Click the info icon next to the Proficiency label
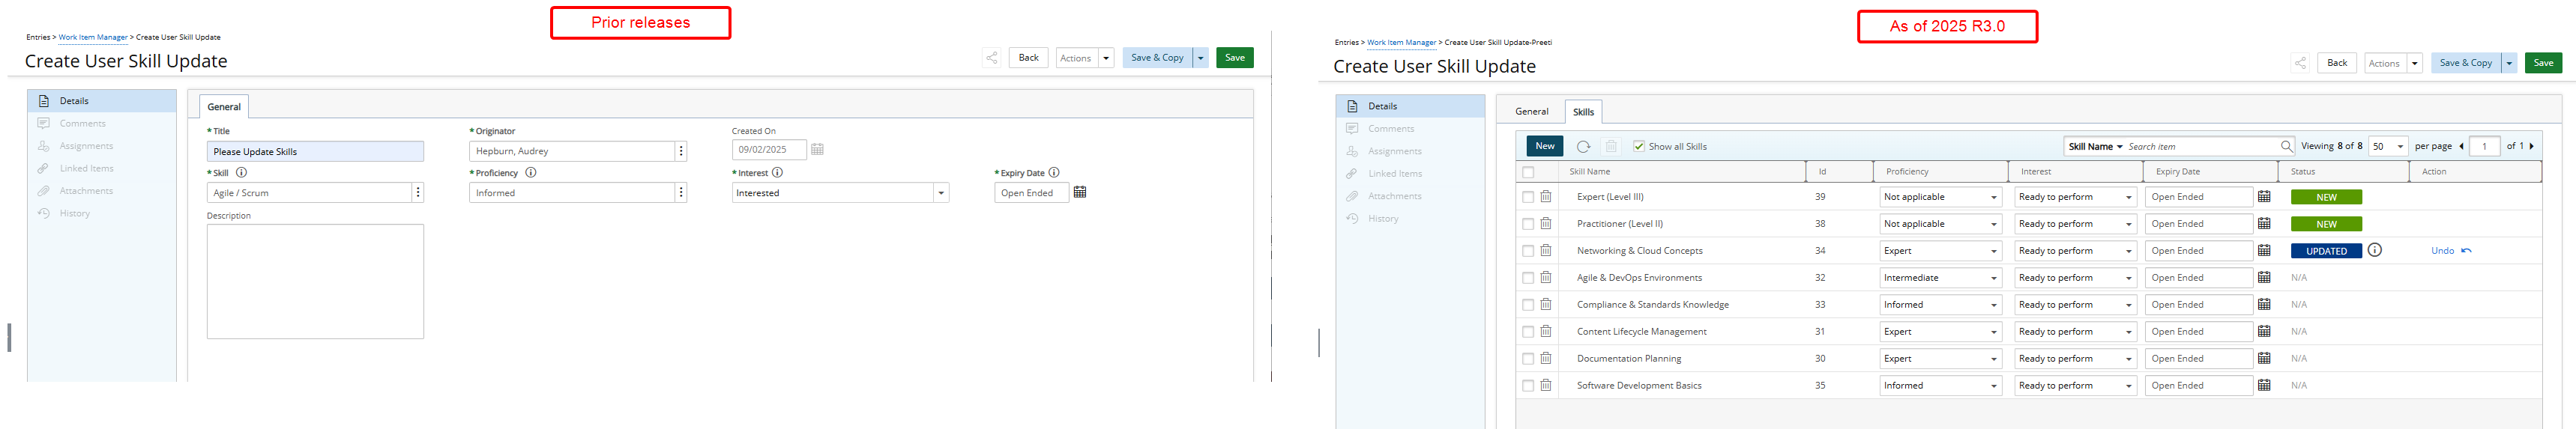This screenshot has height=429, width=2576. click(x=531, y=173)
